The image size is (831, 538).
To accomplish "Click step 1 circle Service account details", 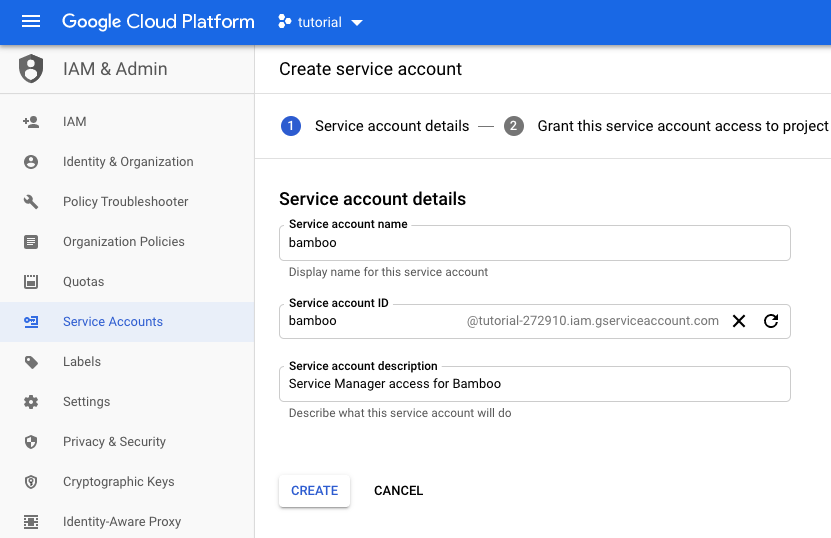I will click(290, 126).
